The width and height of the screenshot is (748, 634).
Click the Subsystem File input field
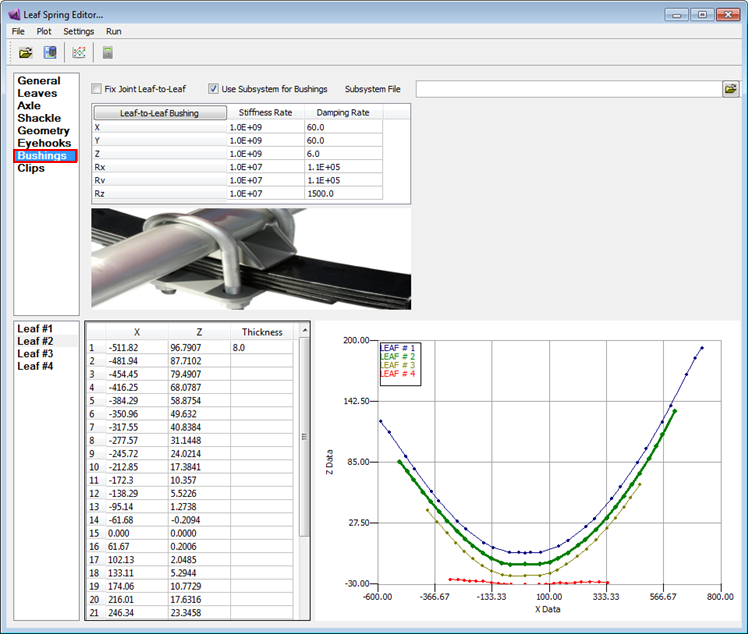pyautogui.click(x=569, y=89)
